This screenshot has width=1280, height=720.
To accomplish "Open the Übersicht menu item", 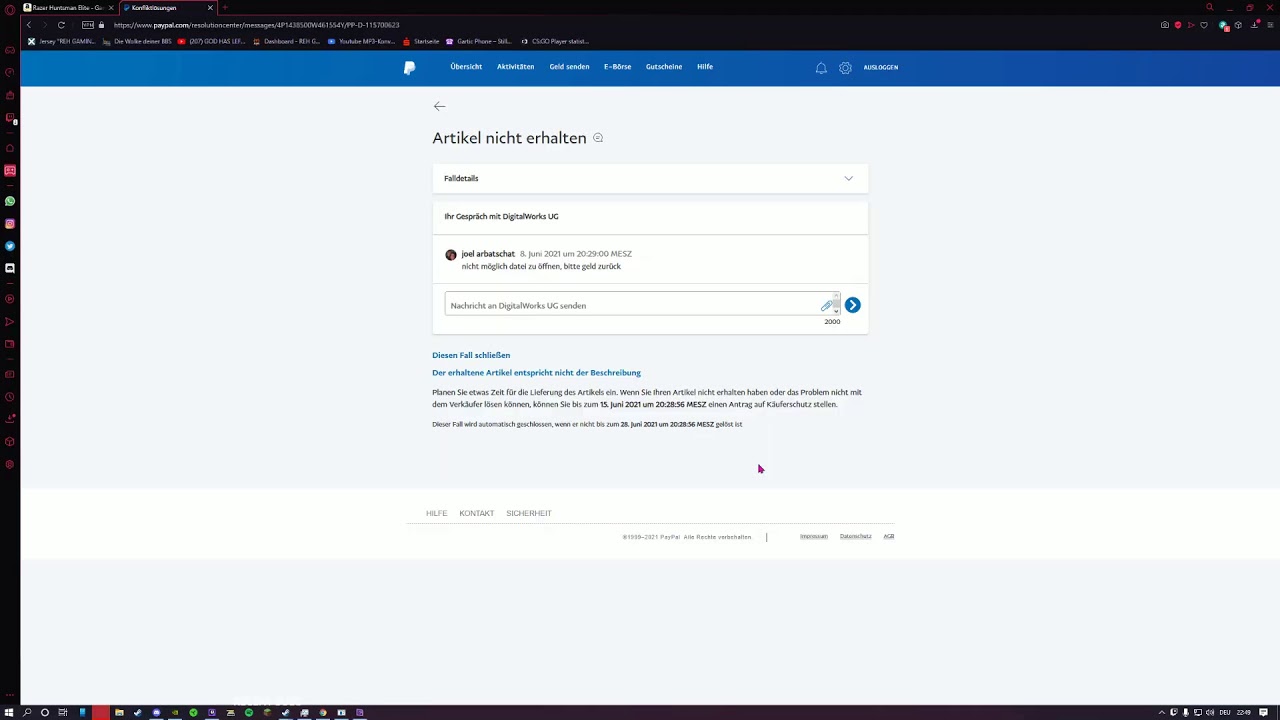I will (466, 67).
